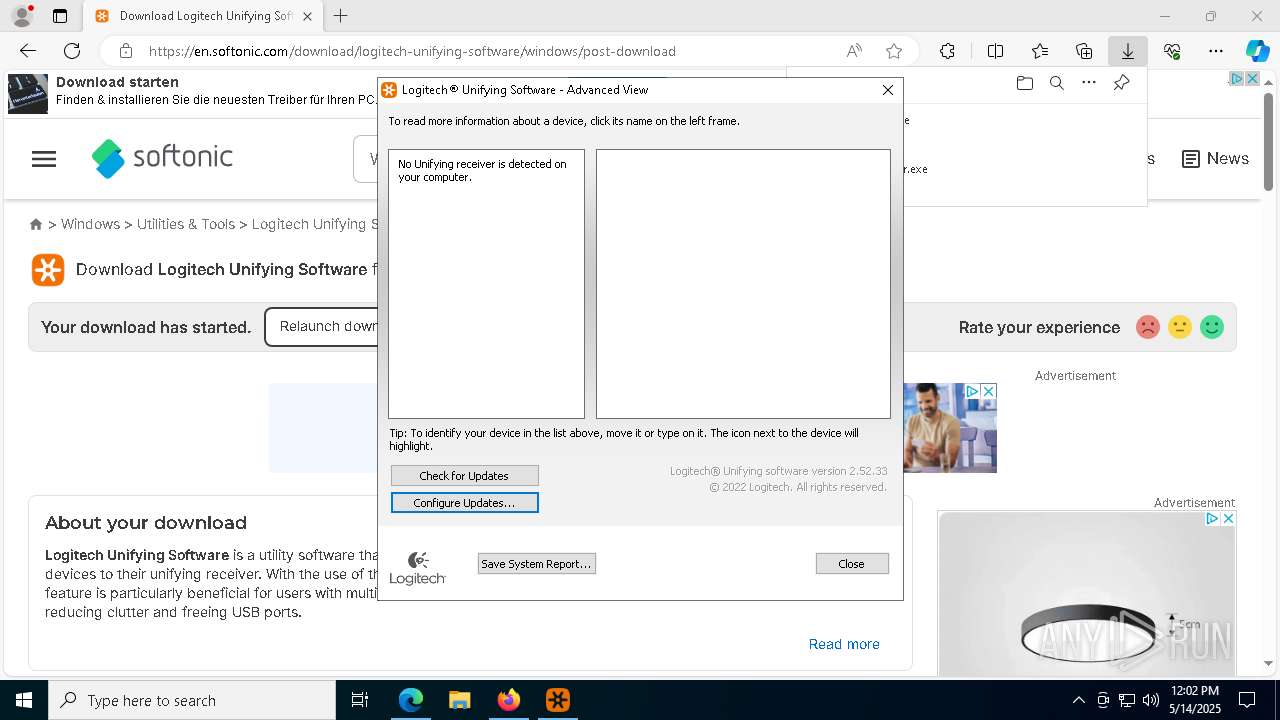Open Browser essentials heart icon

tap(1172, 51)
